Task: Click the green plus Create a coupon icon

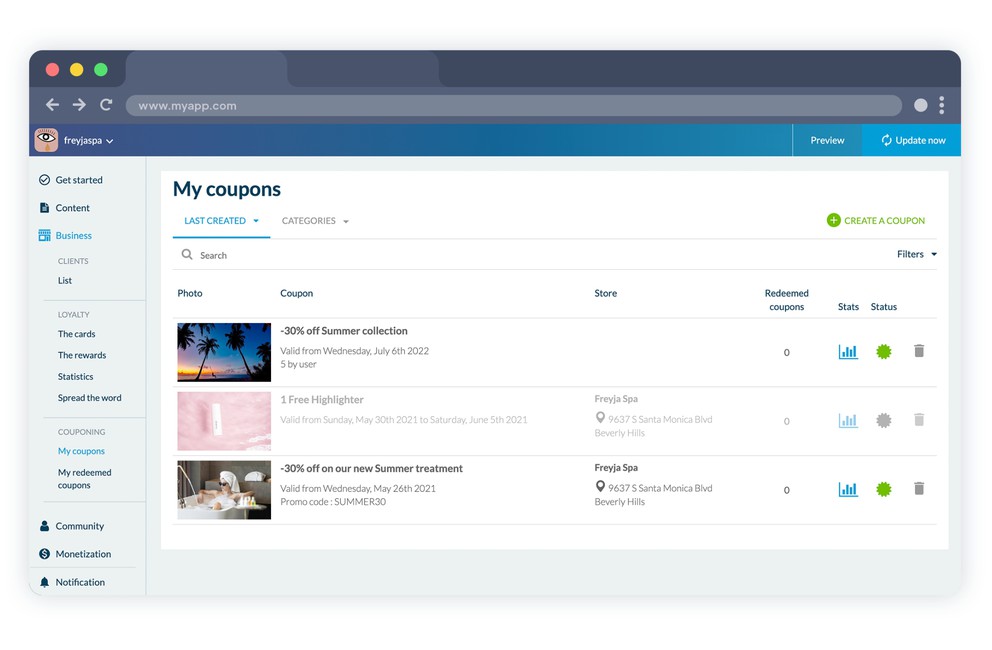Action: point(834,221)
